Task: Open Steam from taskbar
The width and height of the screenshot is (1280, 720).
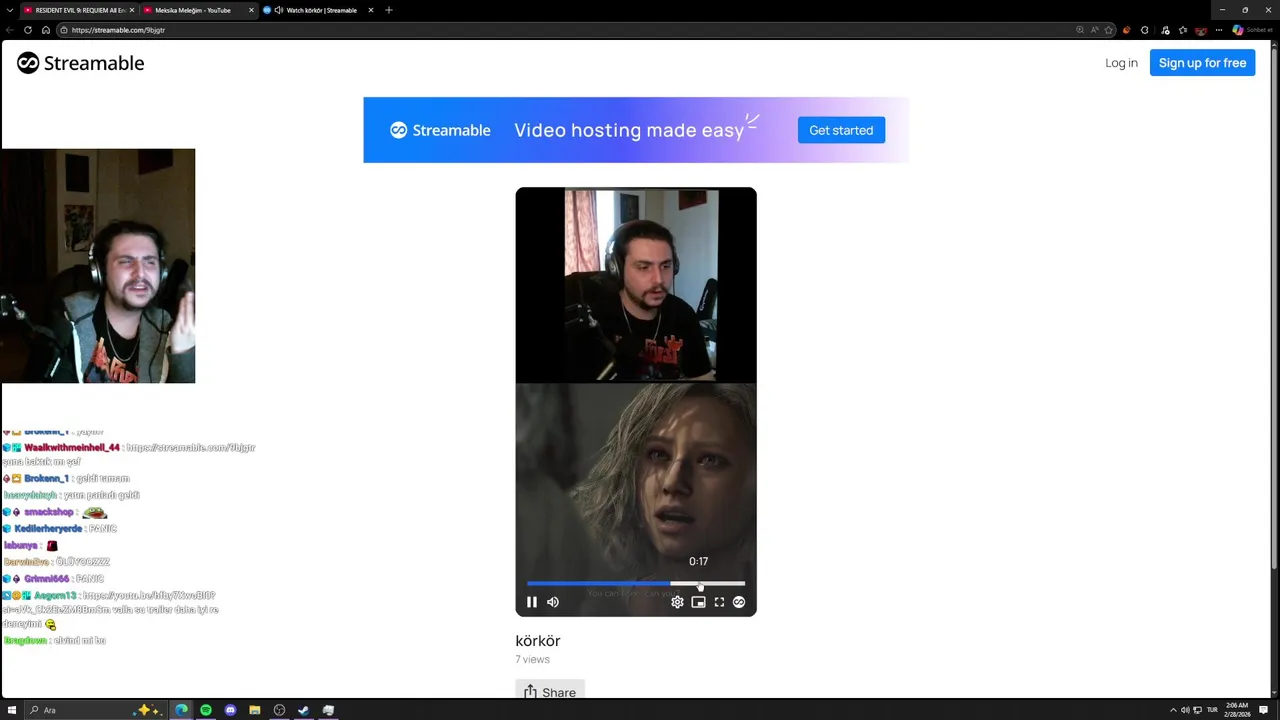Action: (303, 710)
